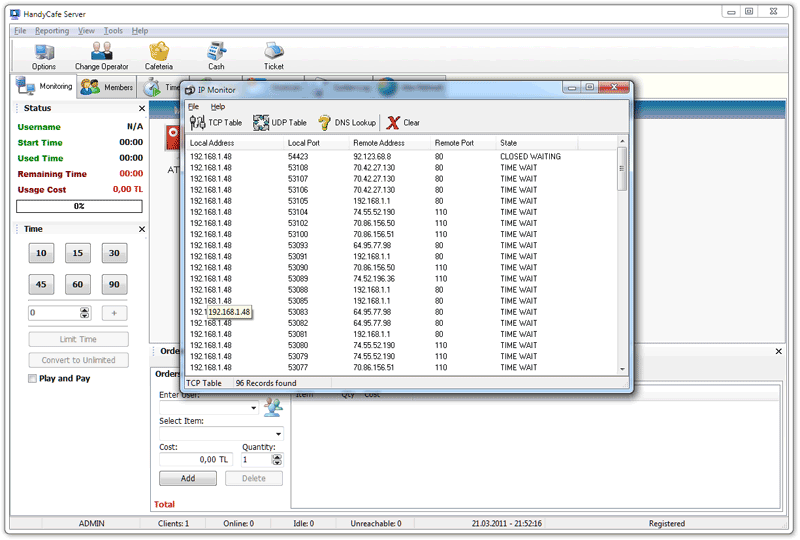Select the row with local port 53077
This screenshot has height=540, width=800.
pos(402,368)
